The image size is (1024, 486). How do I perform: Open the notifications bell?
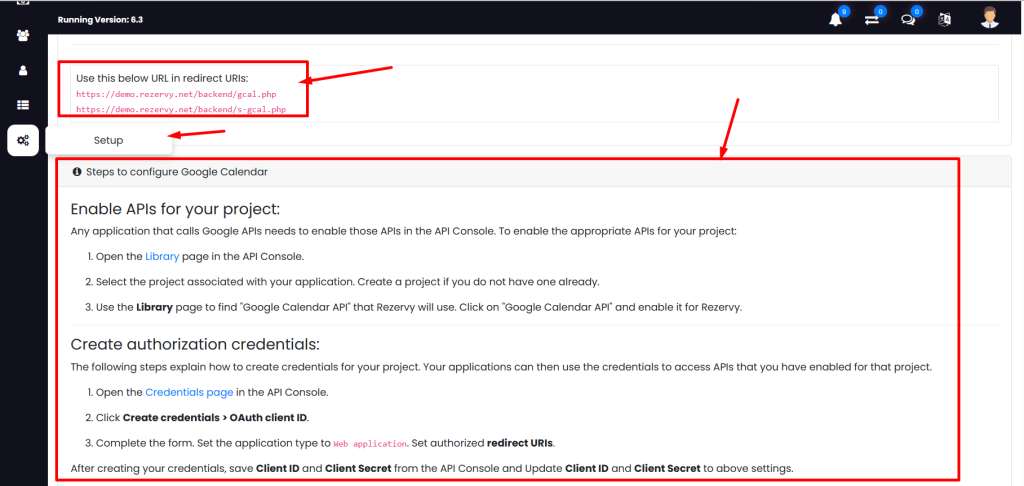click(835, 20)
